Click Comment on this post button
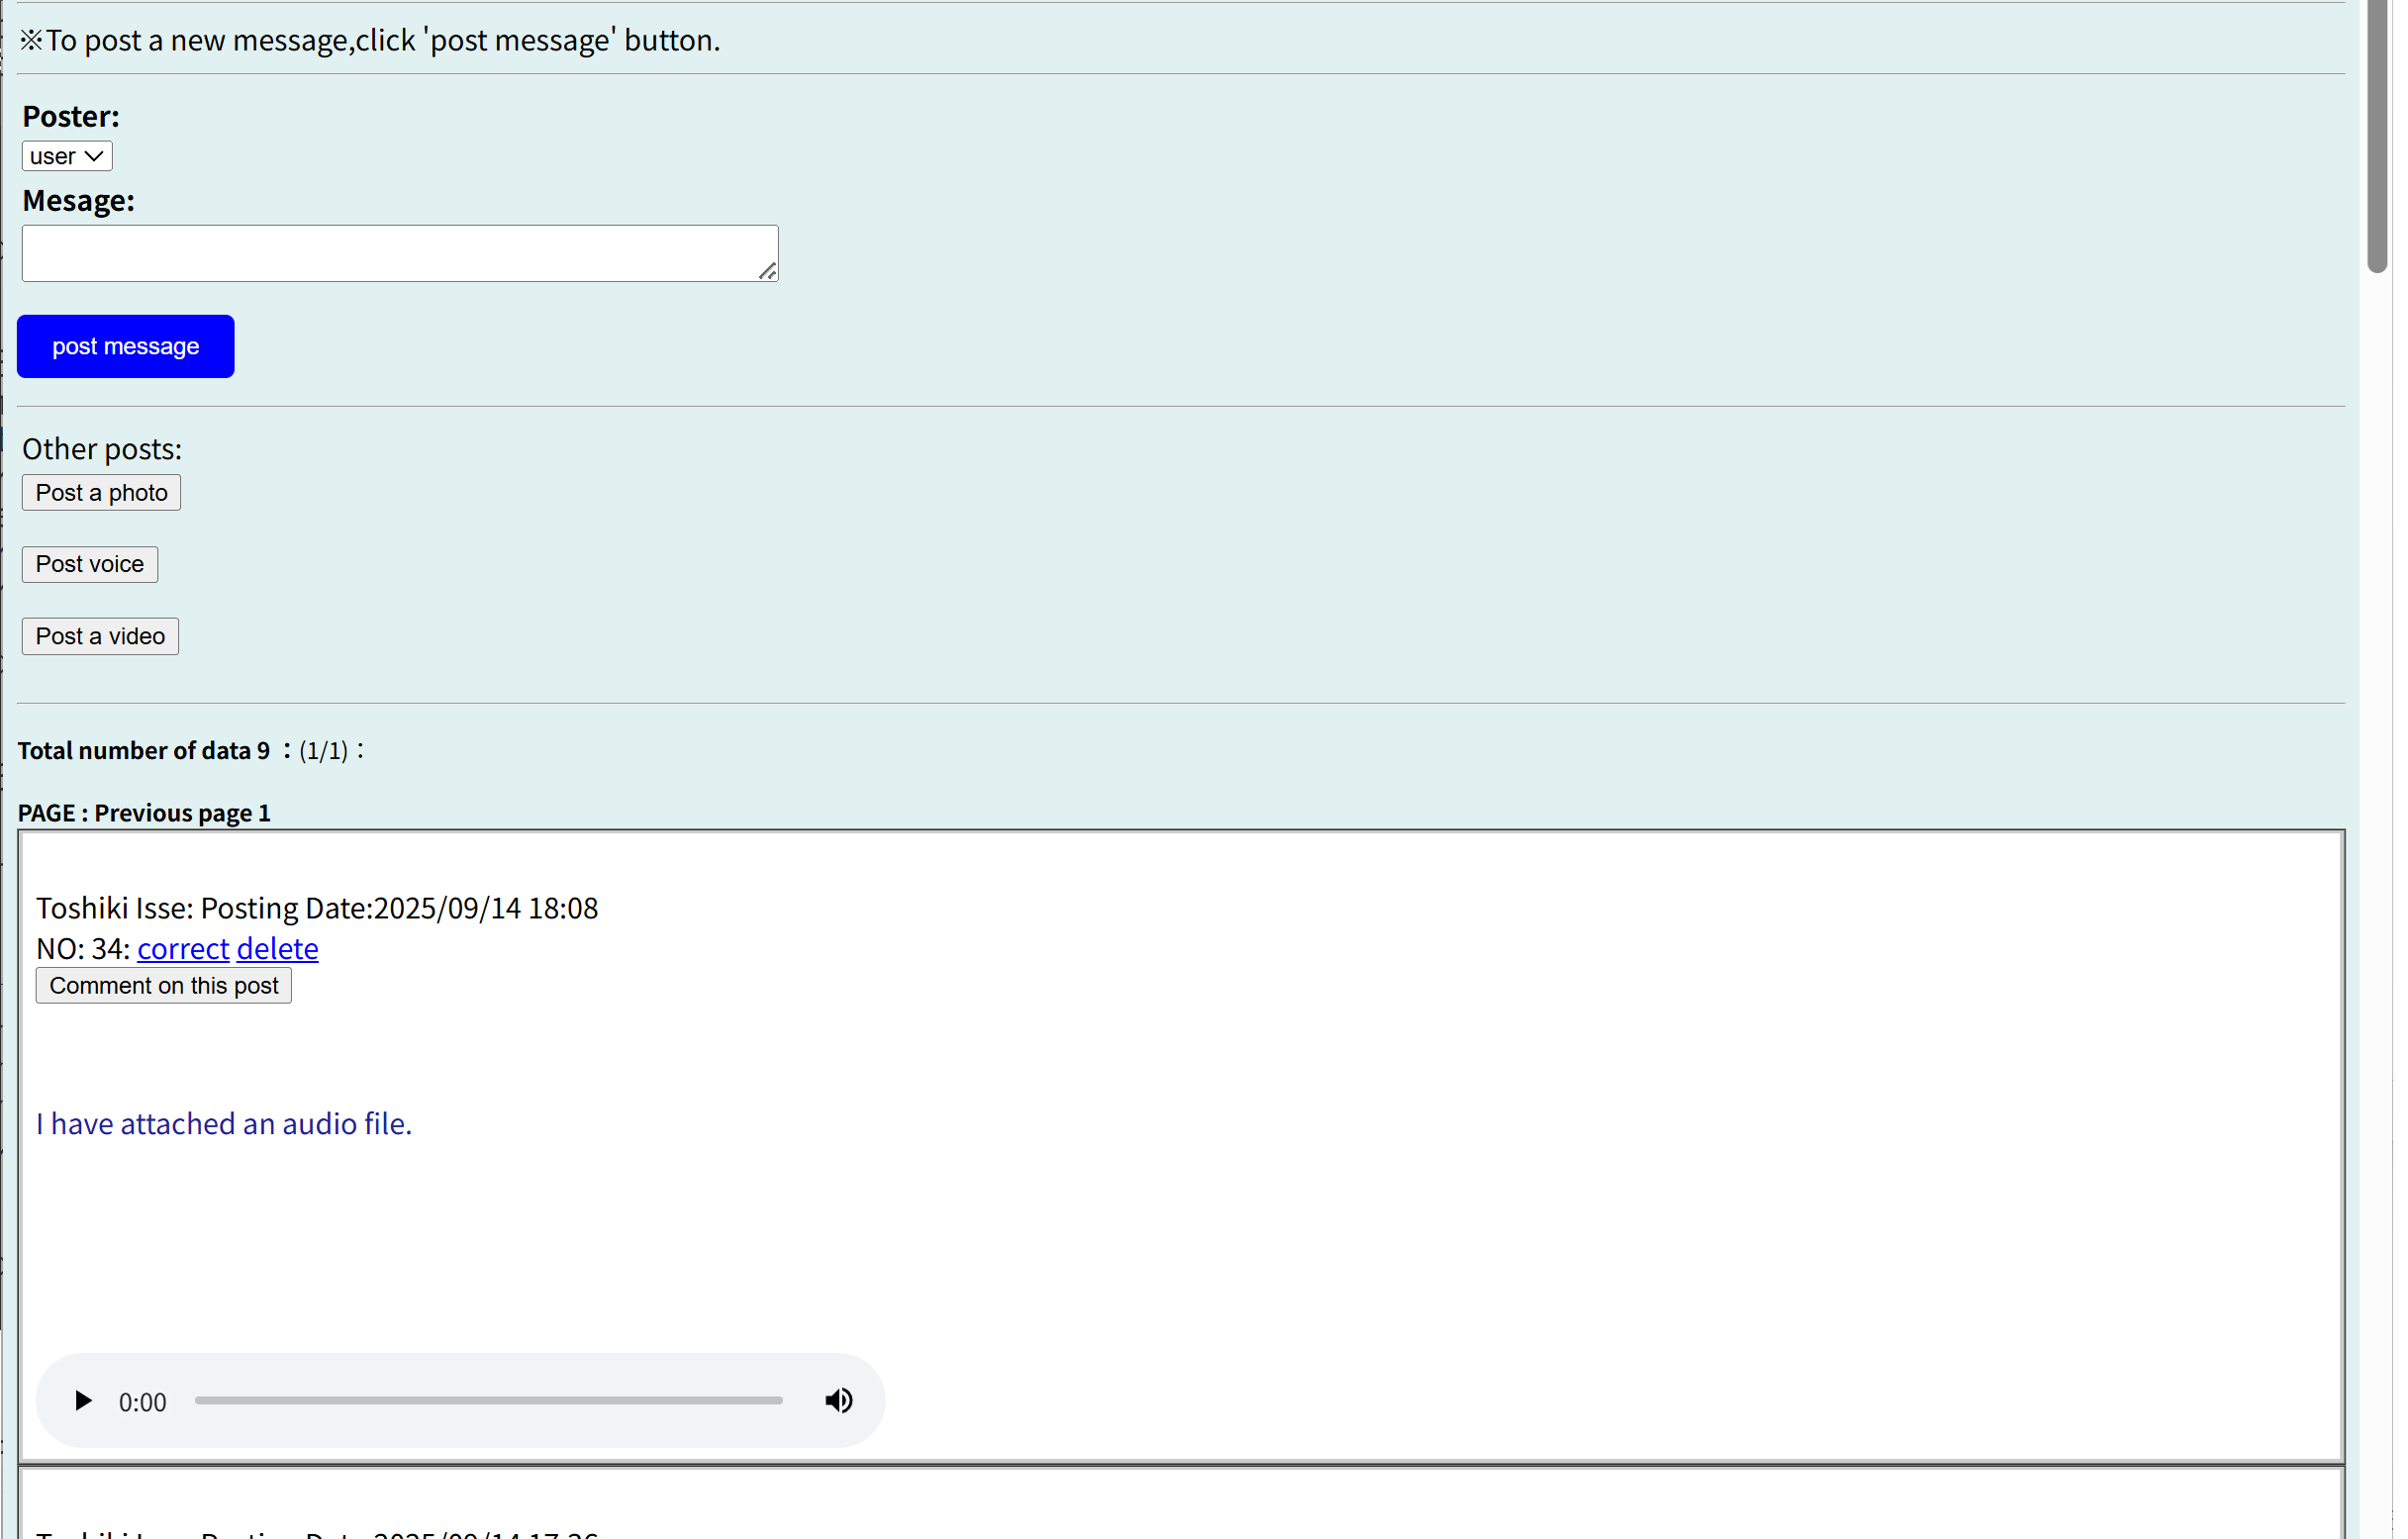 tap(164, 986)
